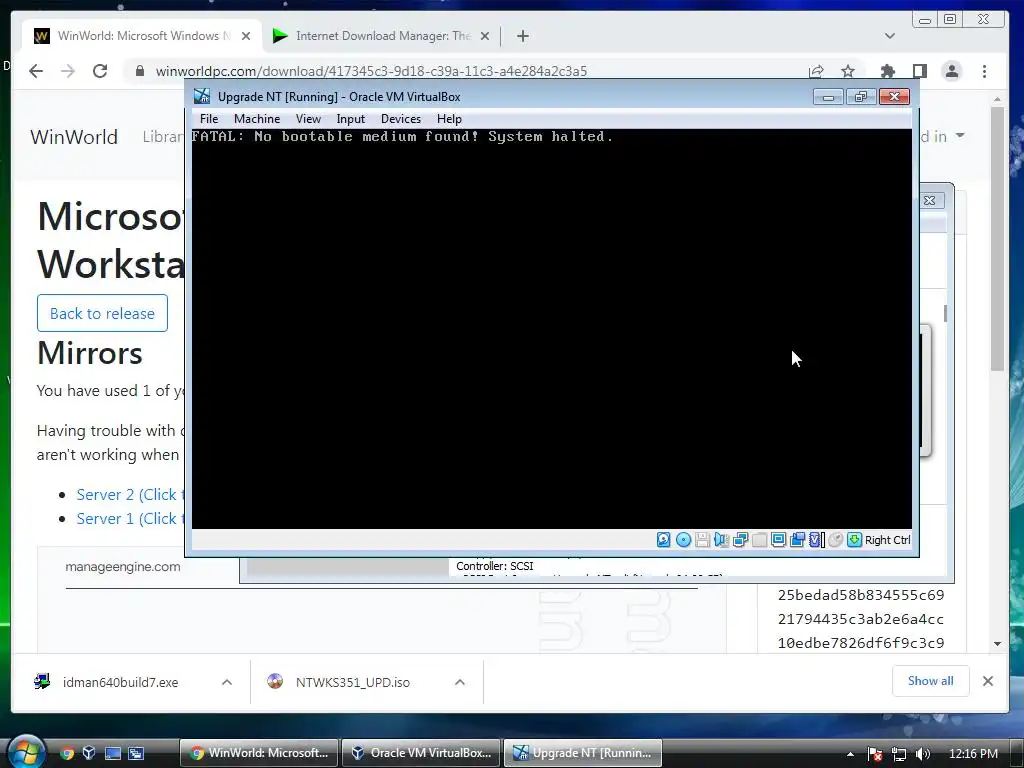The height and width of the screenshot is (768, 1024).
Task: Click the Chrome quick launch icon in taskbar
Action: (x=67, y=753)
